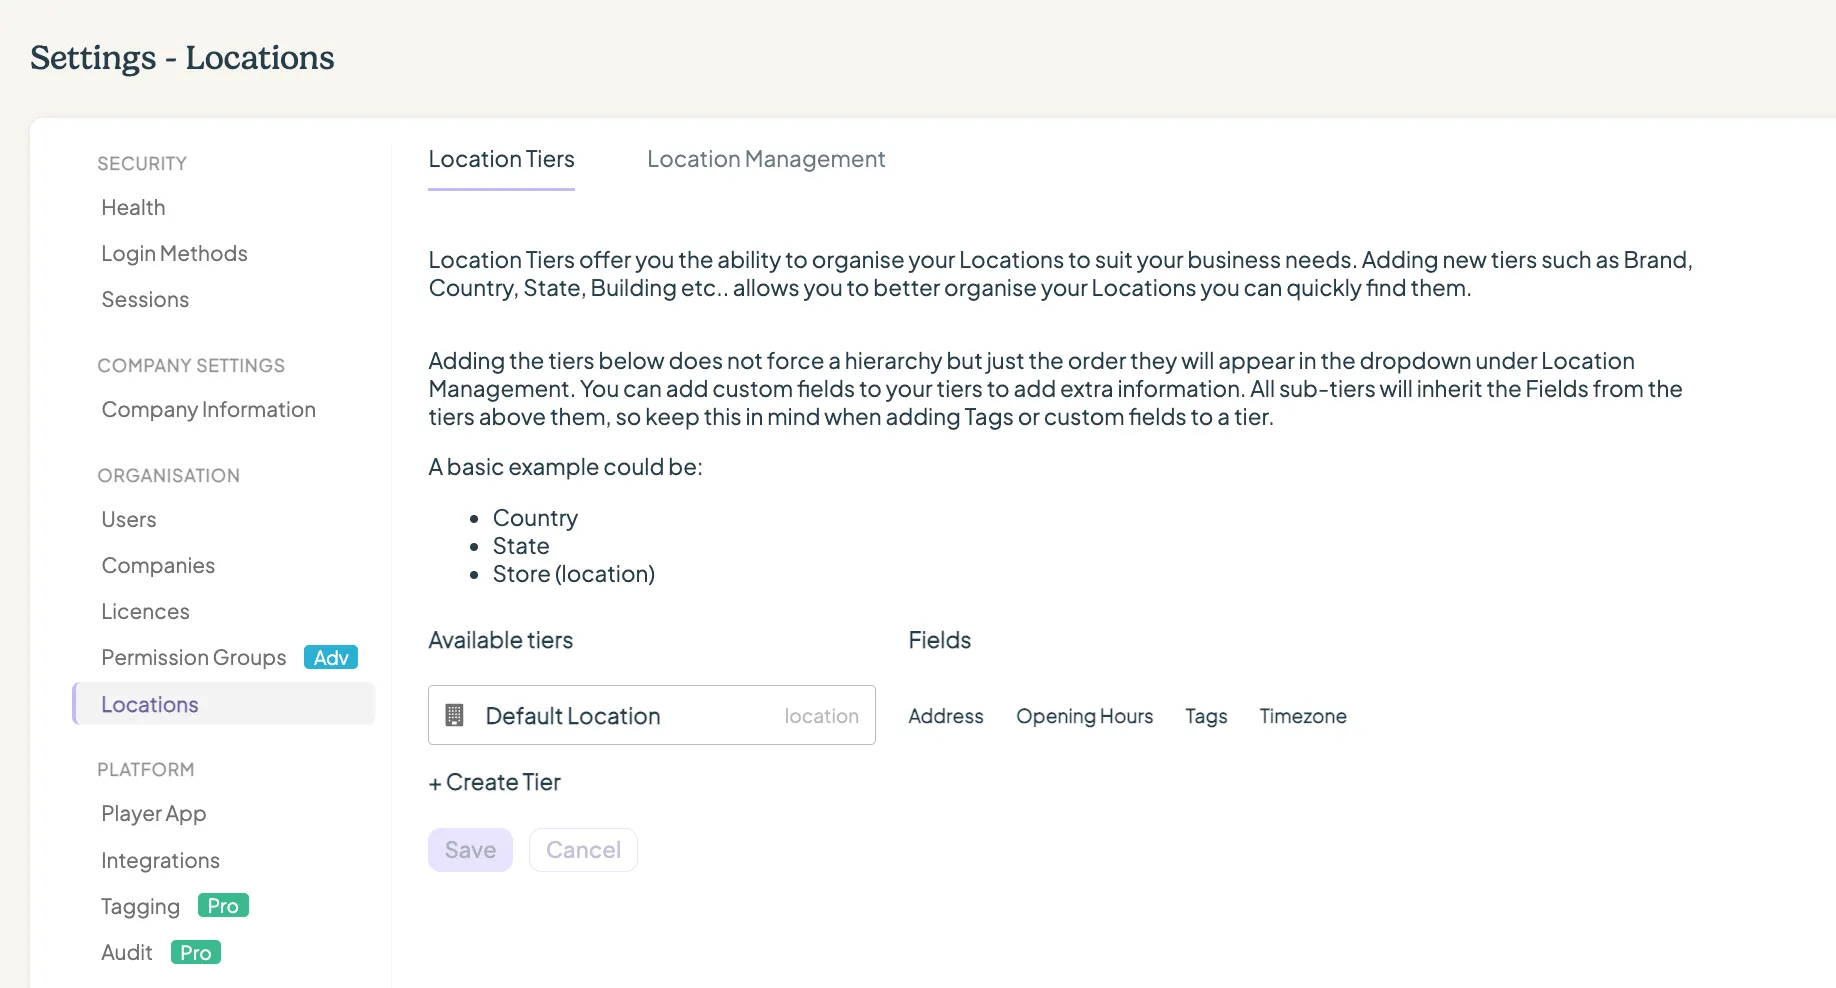Click the SECURITY section header
The image size is (1836, 988).
[x=142, y=163]
